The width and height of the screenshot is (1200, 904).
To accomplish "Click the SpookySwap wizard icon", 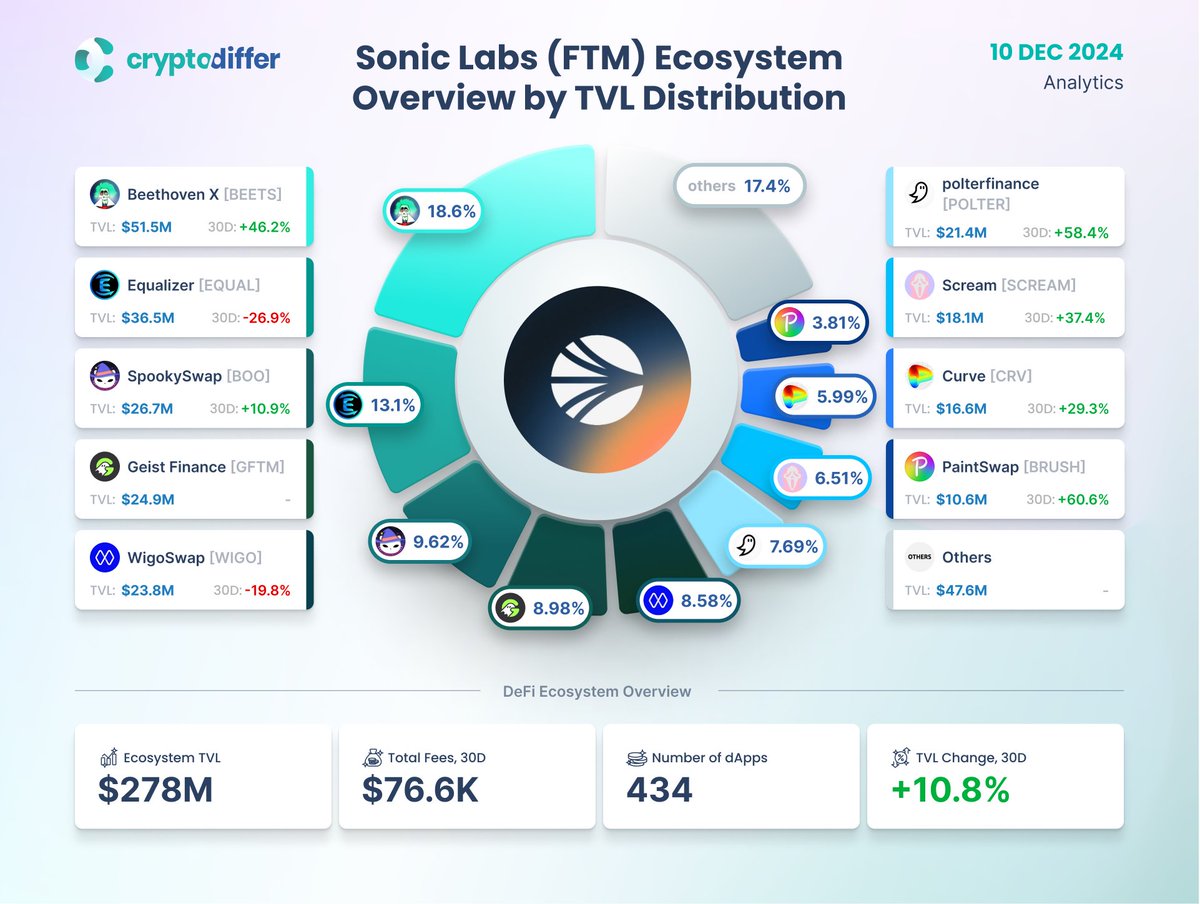I will pos(105,375).
